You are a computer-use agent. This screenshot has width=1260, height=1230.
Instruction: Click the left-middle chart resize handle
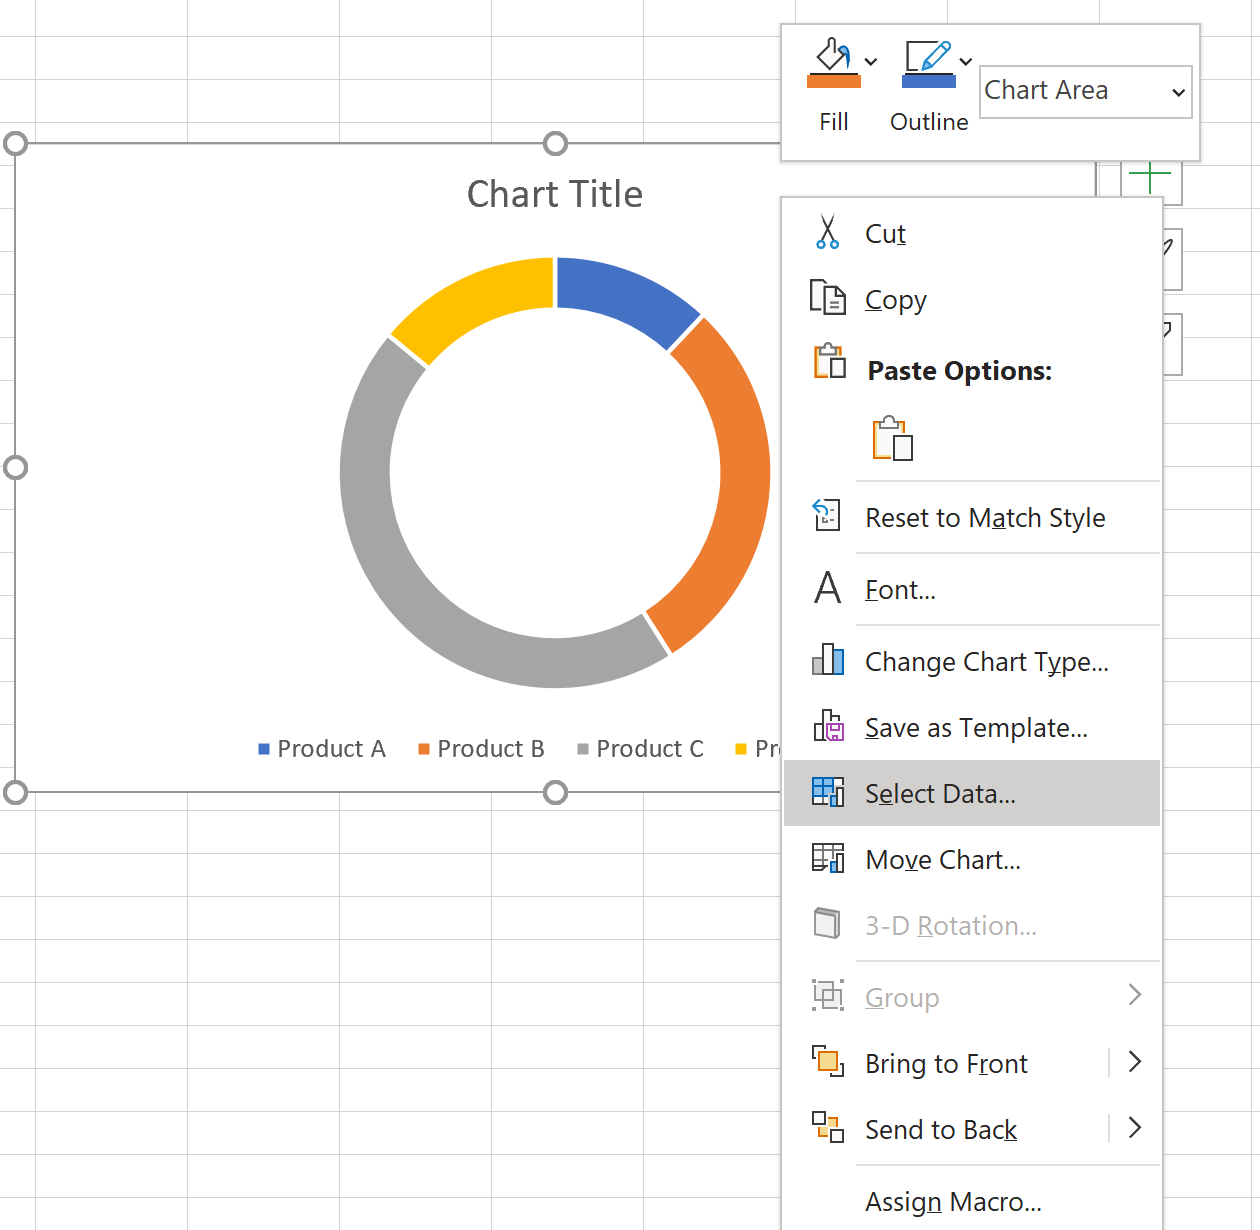(15, 467)
